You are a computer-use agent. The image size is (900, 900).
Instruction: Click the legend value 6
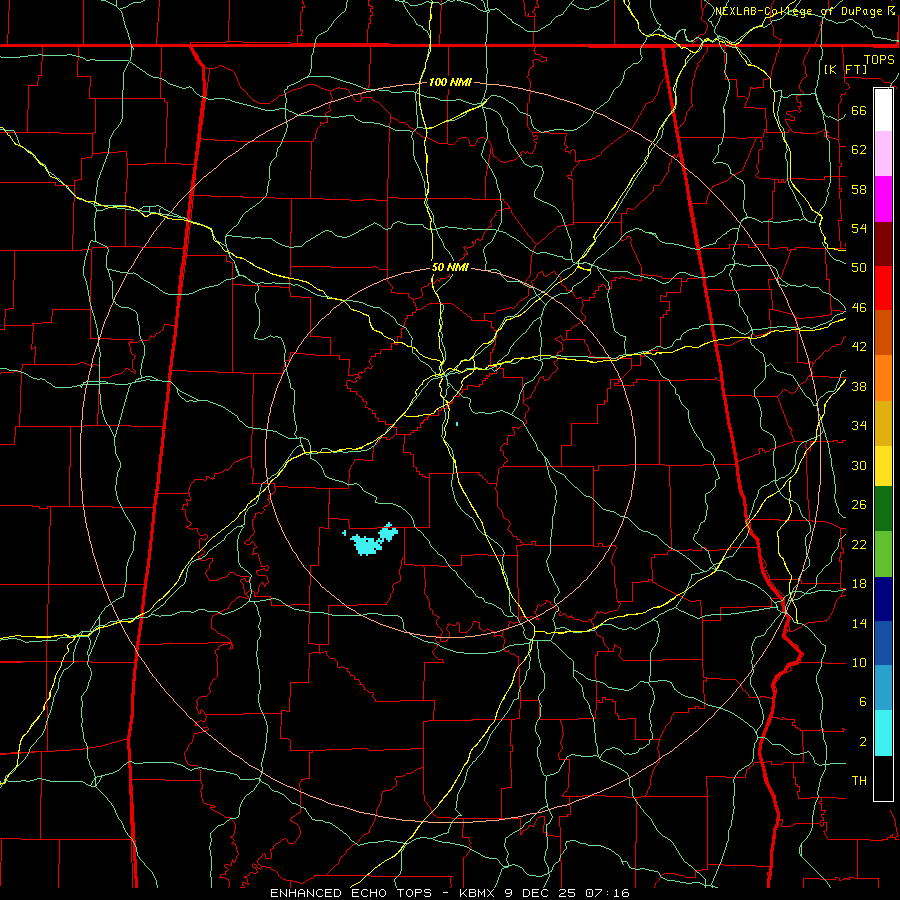click(862, 701)
